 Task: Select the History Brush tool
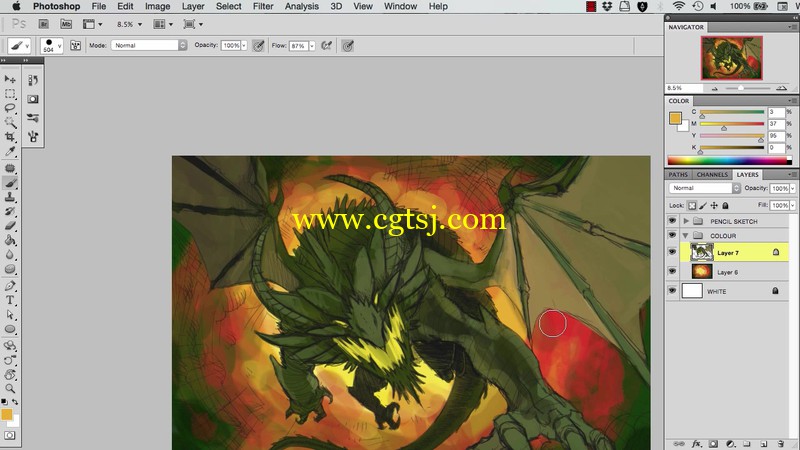tap(10, 211)
